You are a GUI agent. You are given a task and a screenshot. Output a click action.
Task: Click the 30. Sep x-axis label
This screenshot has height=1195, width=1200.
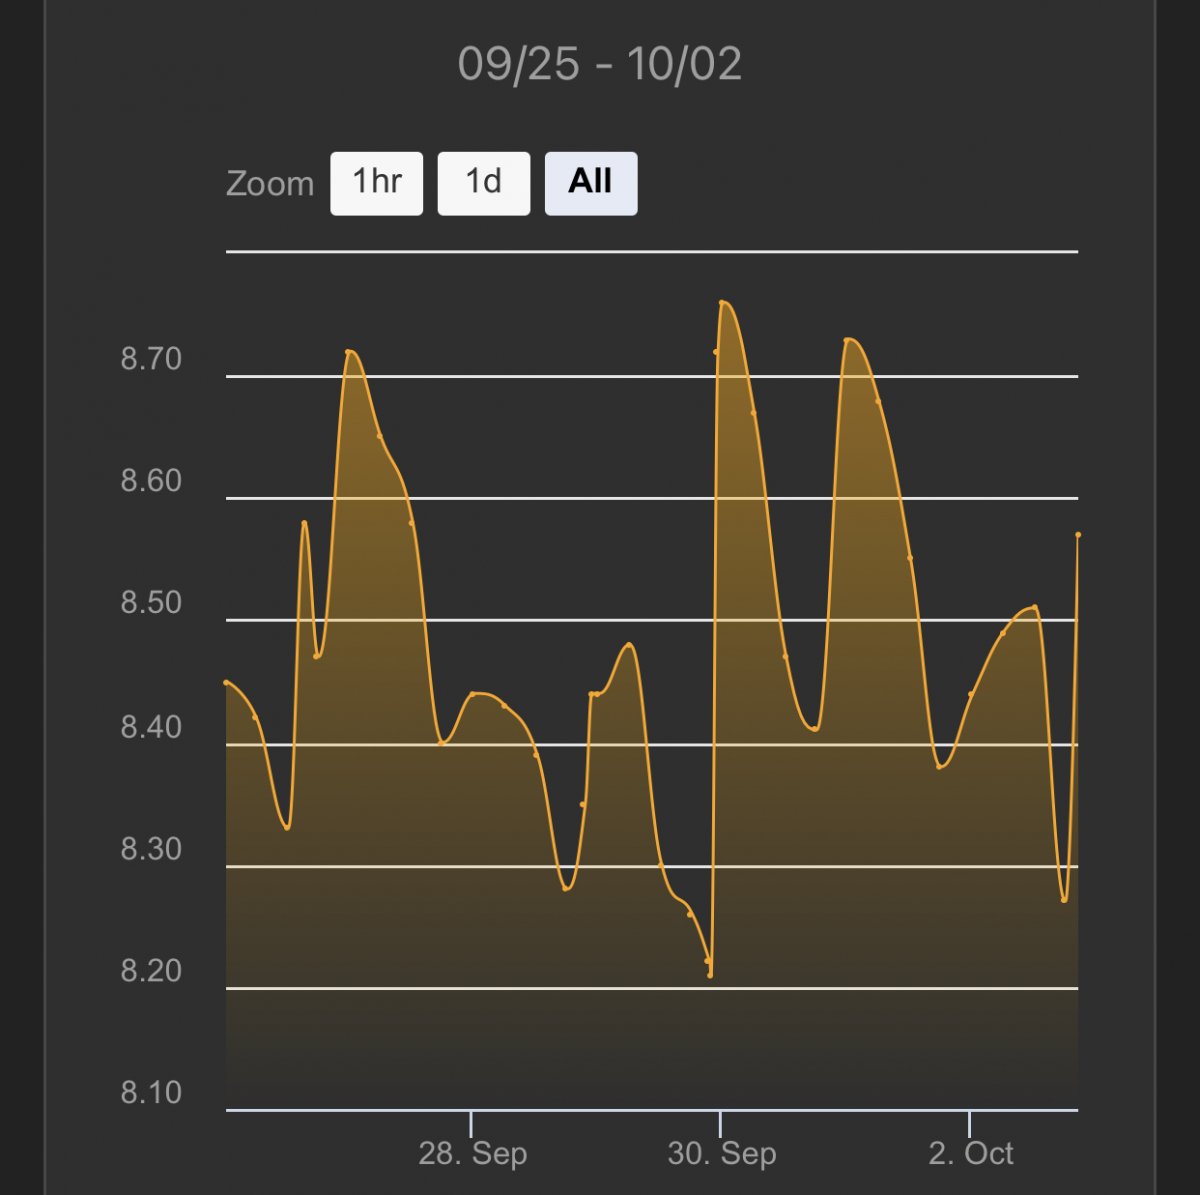point(721,1154)
